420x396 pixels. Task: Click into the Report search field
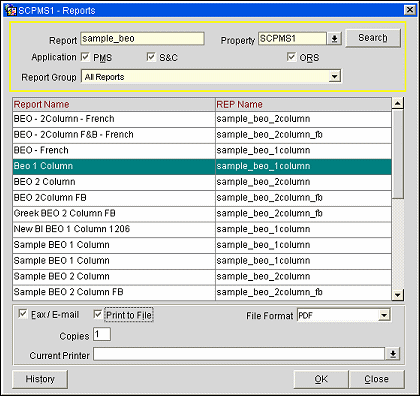point(142,39)
